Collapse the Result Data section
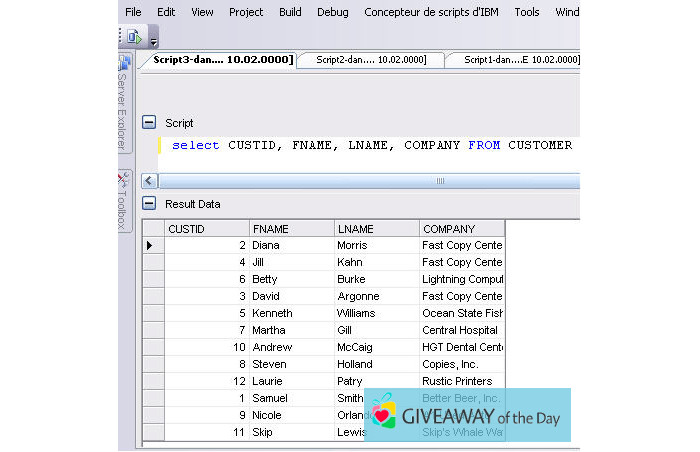The width and height of the screenshot is (700, 452). [x=150, y=203]
